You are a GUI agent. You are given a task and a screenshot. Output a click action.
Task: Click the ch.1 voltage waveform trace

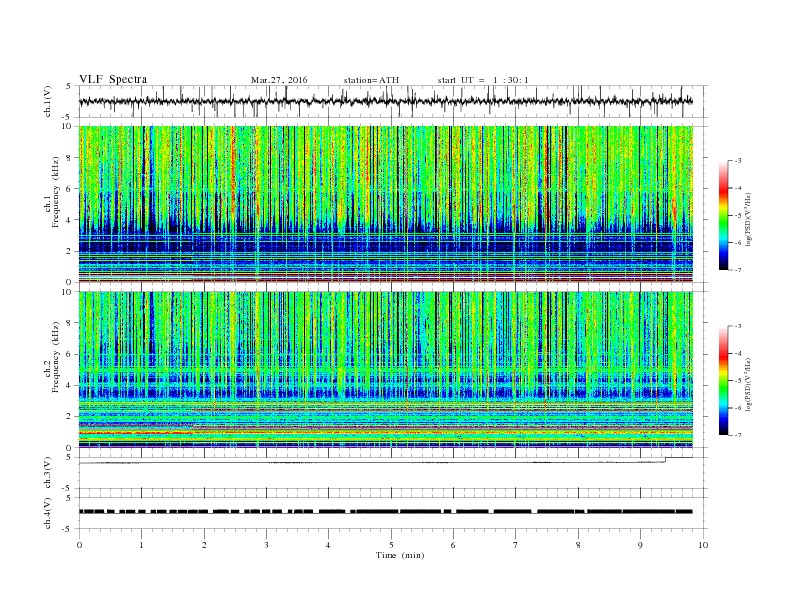coord(385,101)
